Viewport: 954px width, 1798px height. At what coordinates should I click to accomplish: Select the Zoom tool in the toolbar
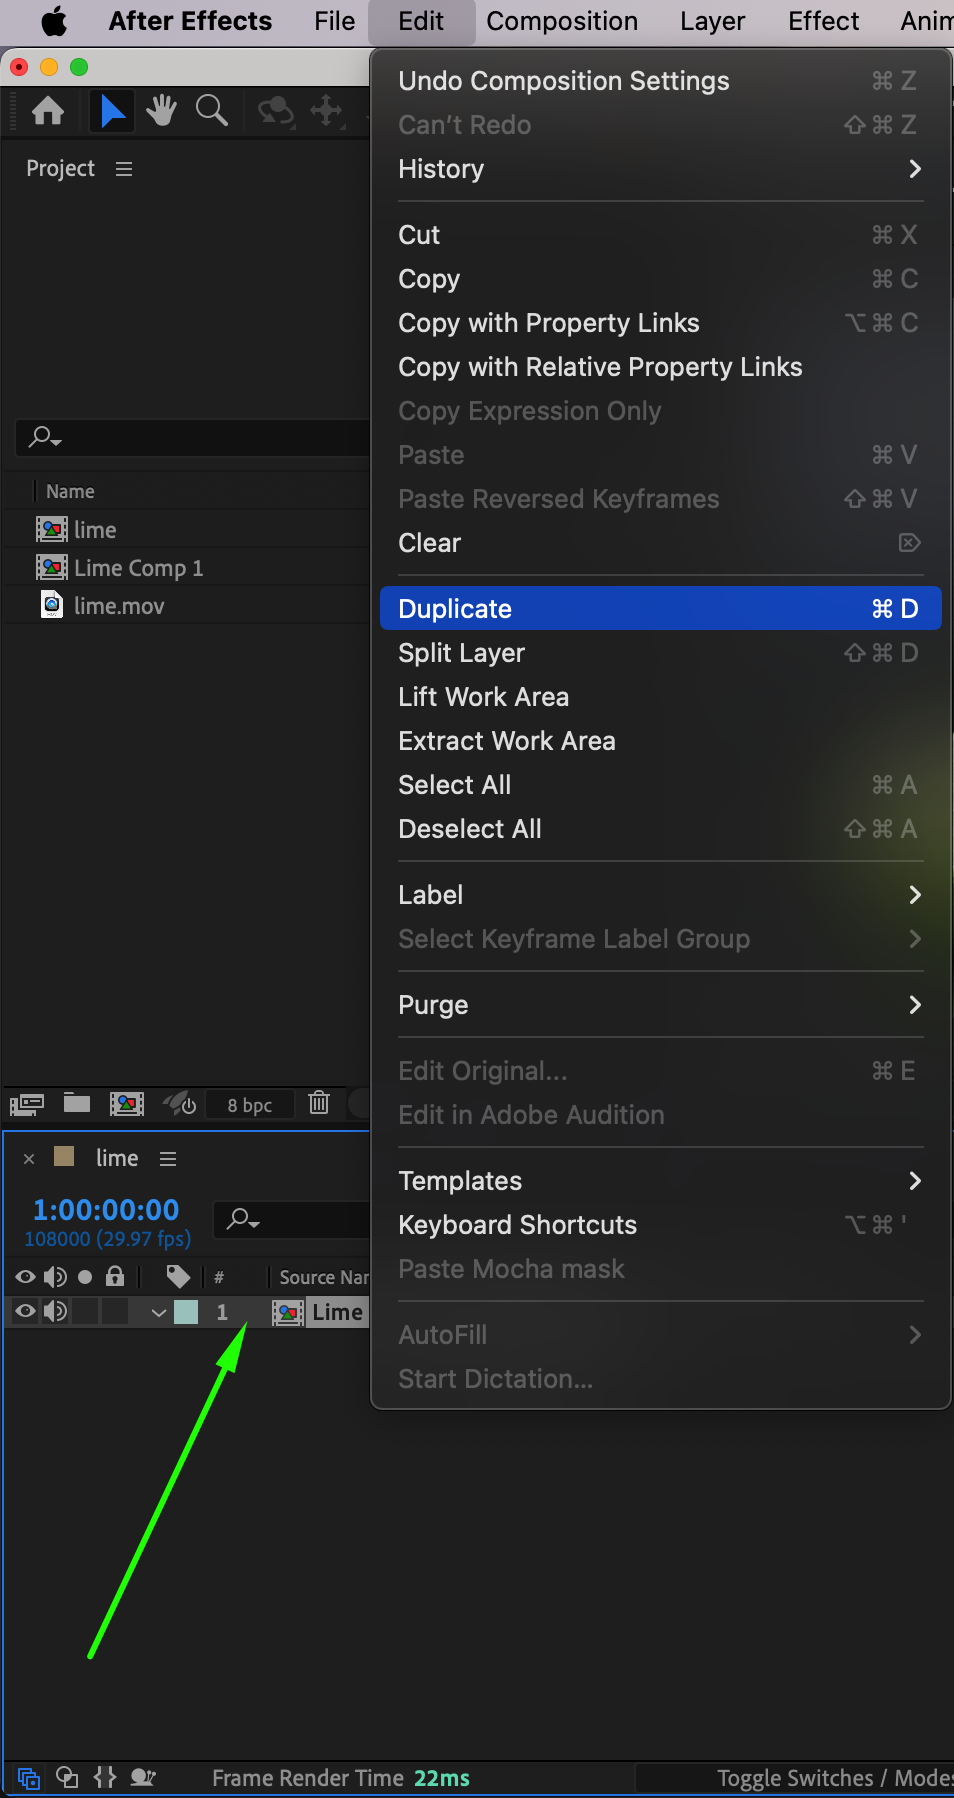[x=211, y=110]
